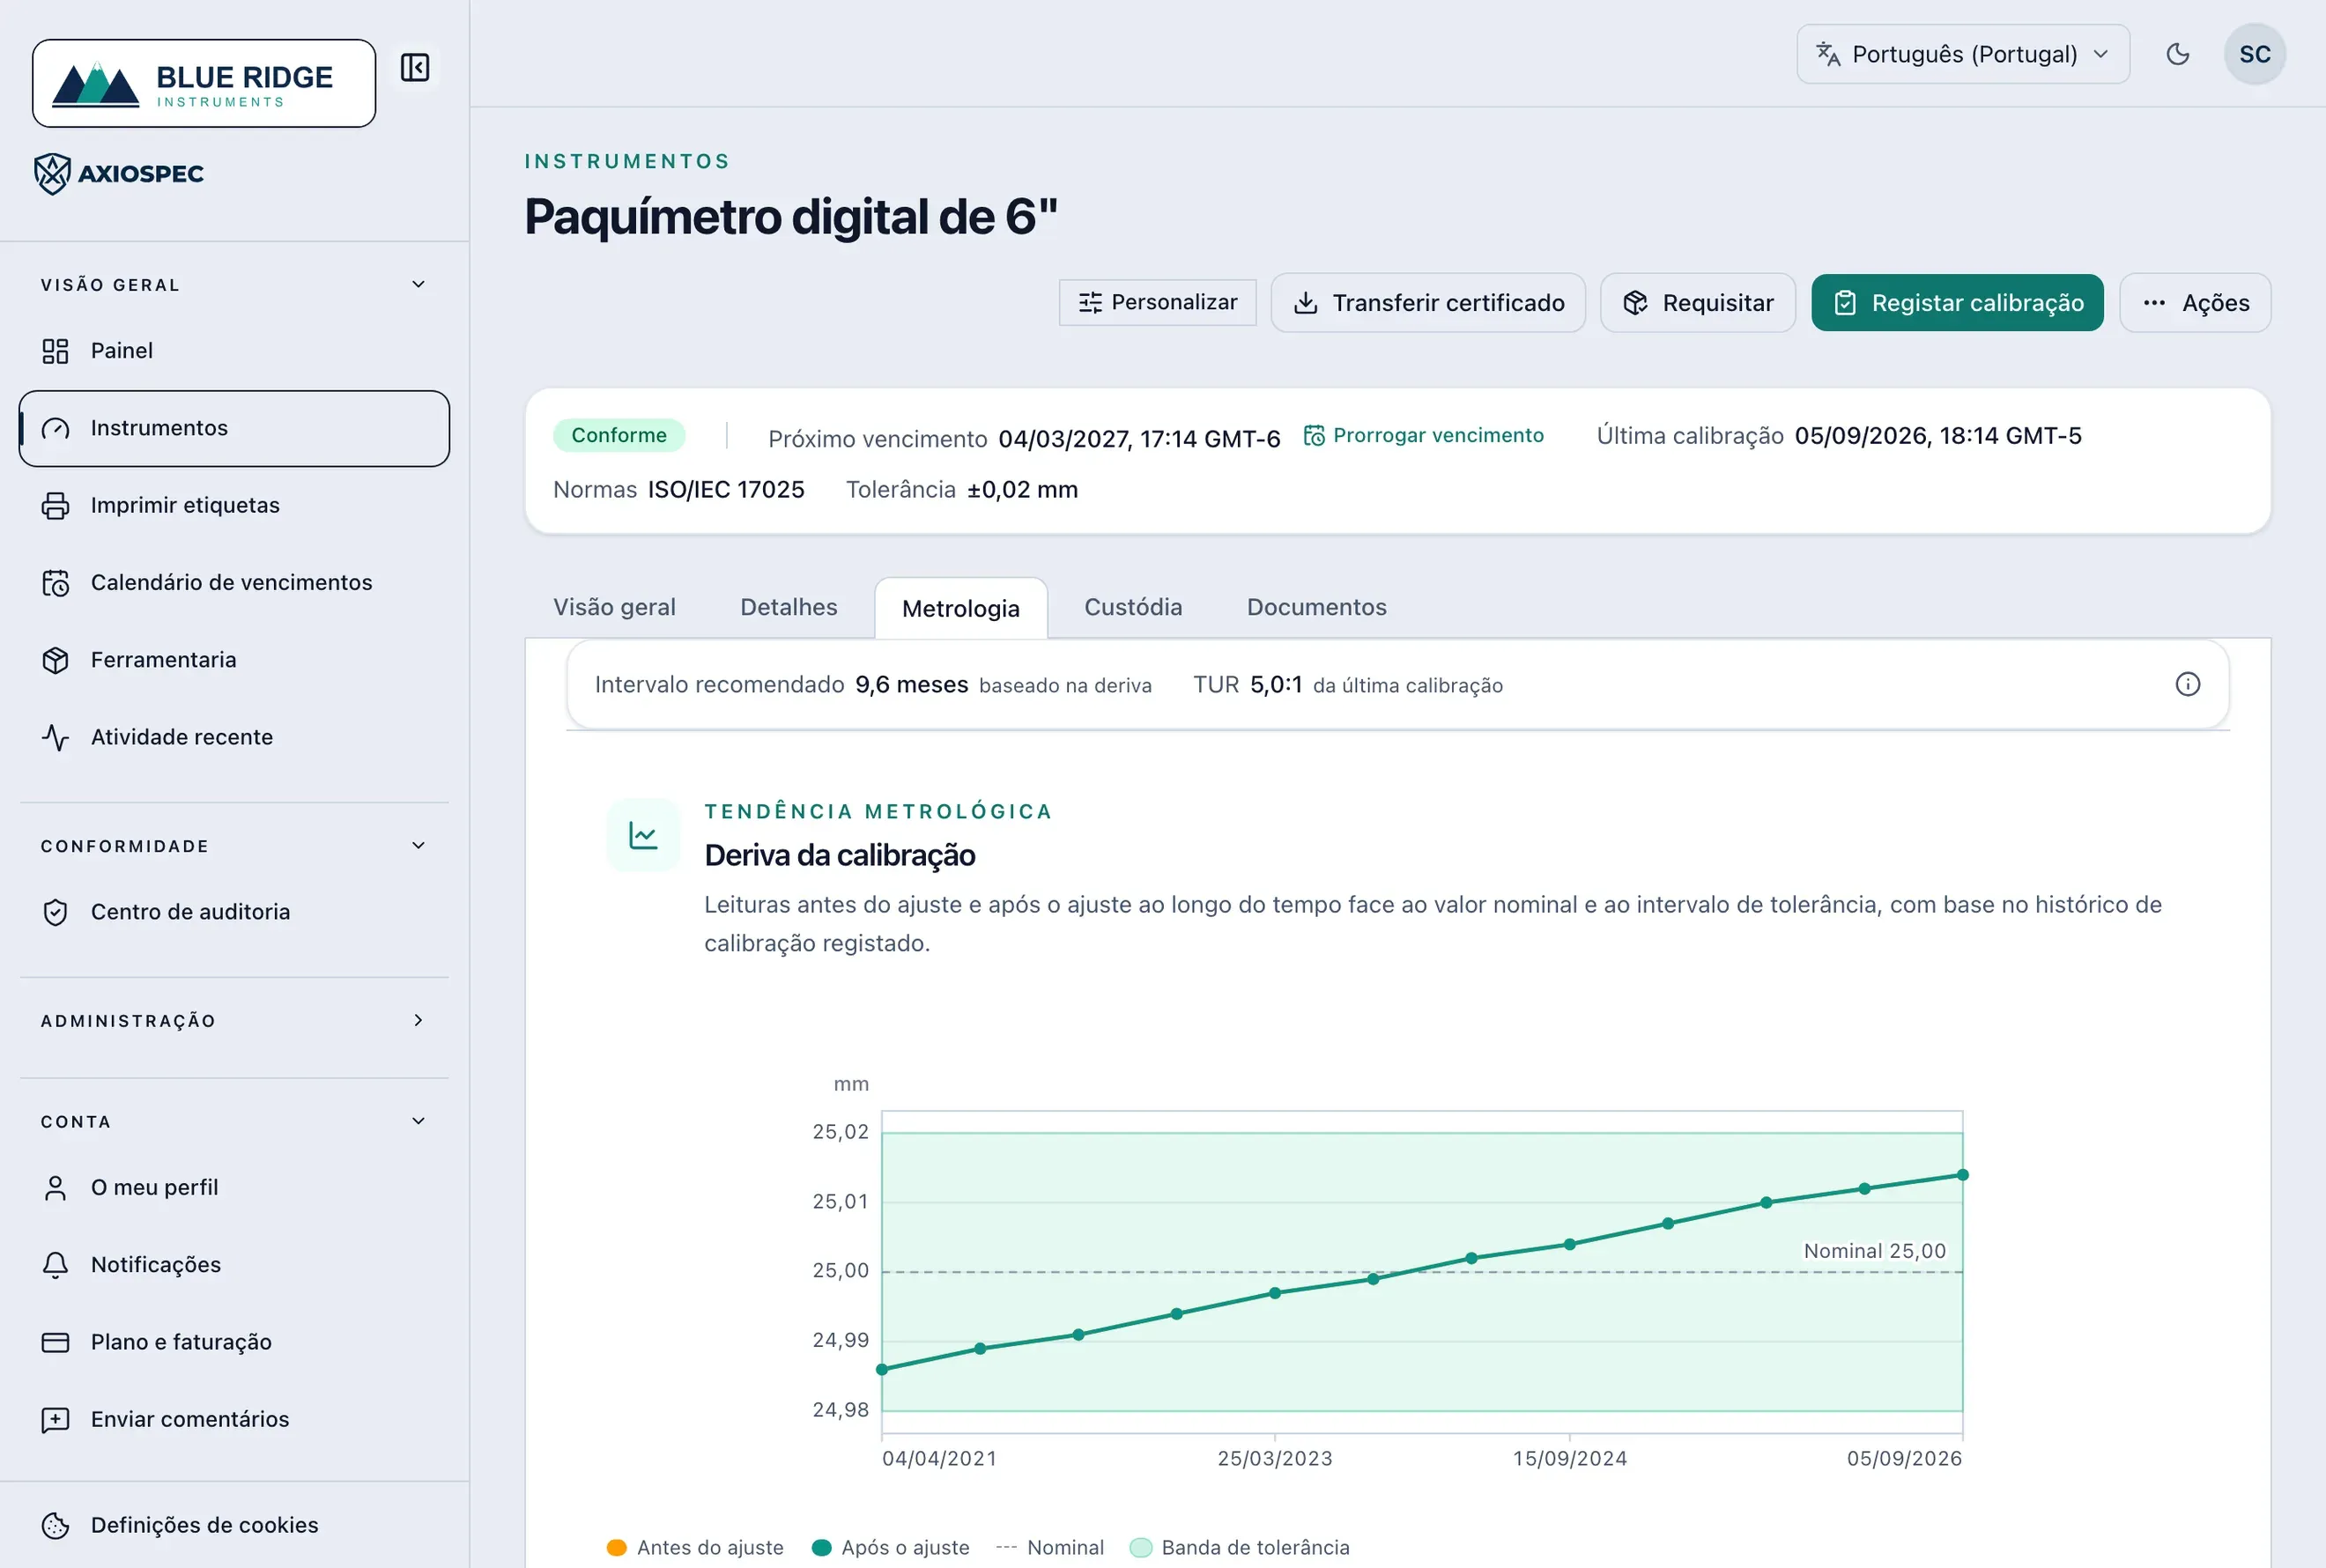Viewport: 2326px width, 1568px height.
Task: Click the Instrumentos gauge icon
Action: click(x=55, y=428)
